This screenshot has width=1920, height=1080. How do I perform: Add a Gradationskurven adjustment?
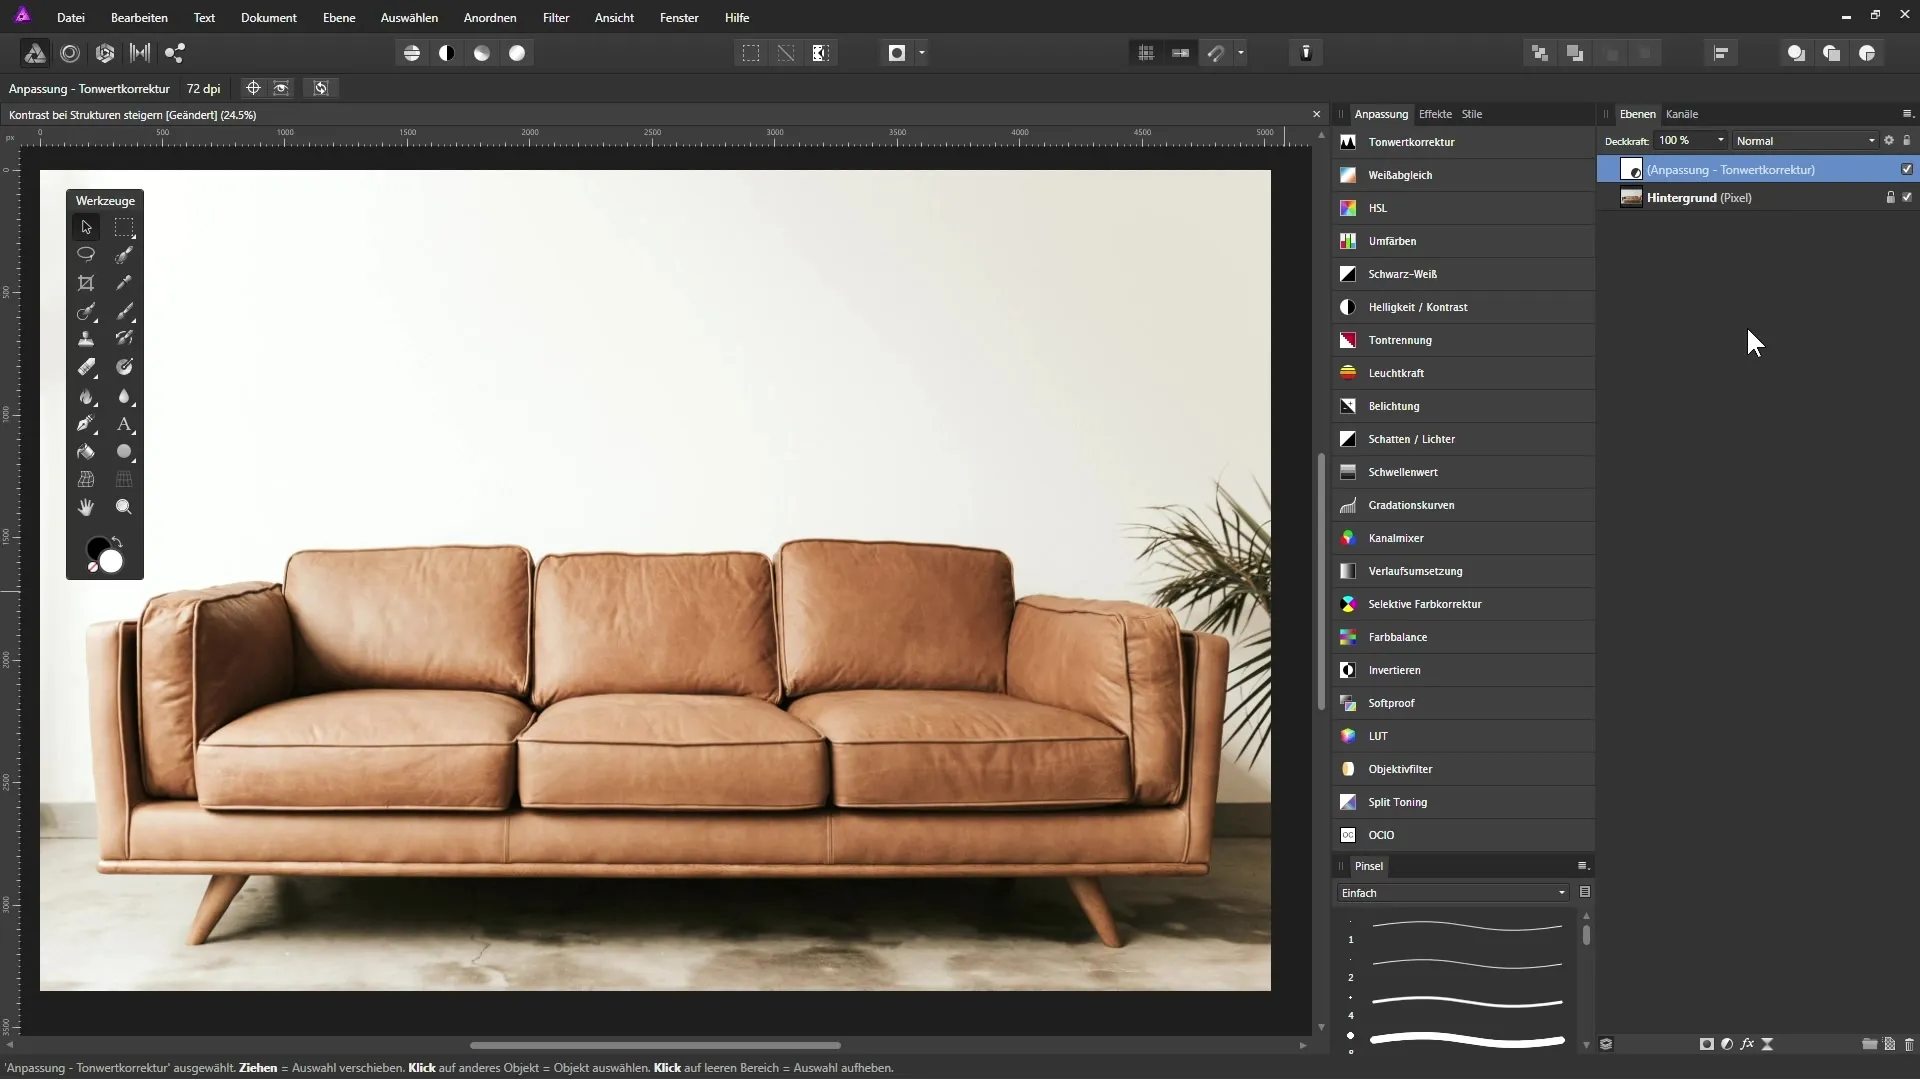point(1464,505)
